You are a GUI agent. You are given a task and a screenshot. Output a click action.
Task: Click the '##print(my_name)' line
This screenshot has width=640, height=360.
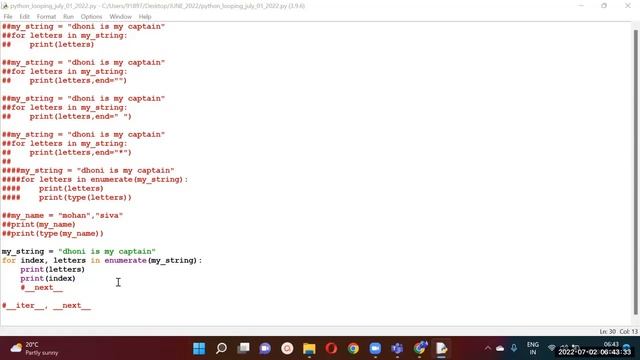click(39, 224)
